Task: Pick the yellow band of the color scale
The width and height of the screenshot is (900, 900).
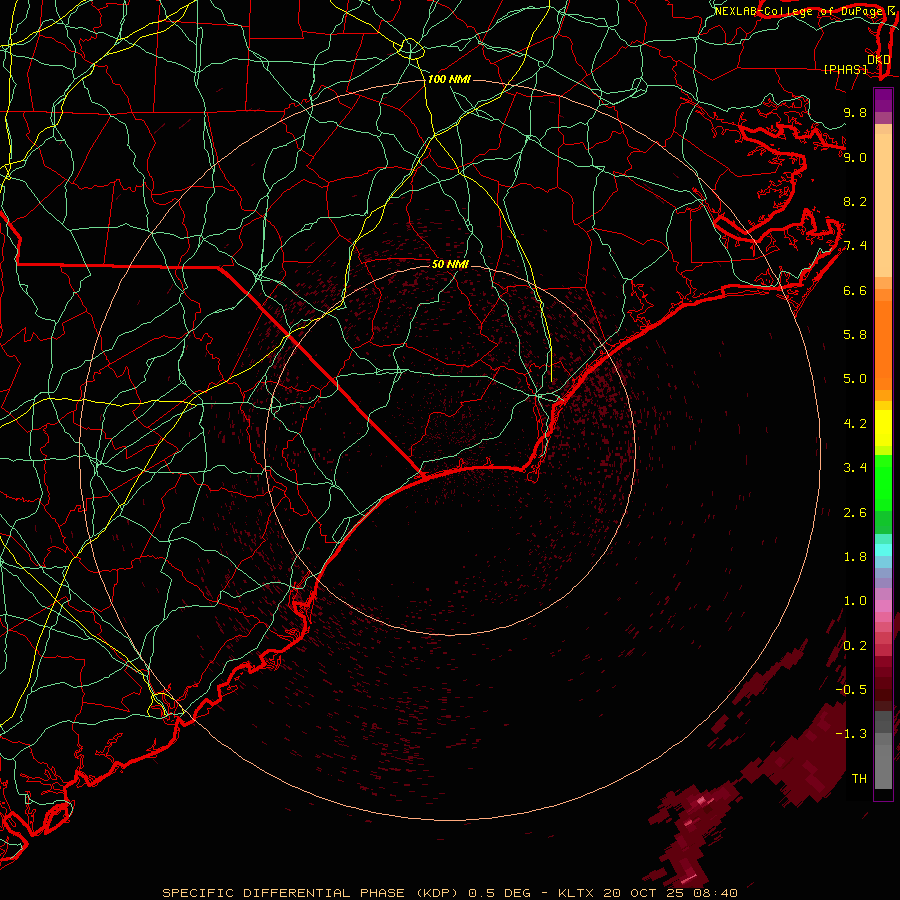Action: click(883, 428)
